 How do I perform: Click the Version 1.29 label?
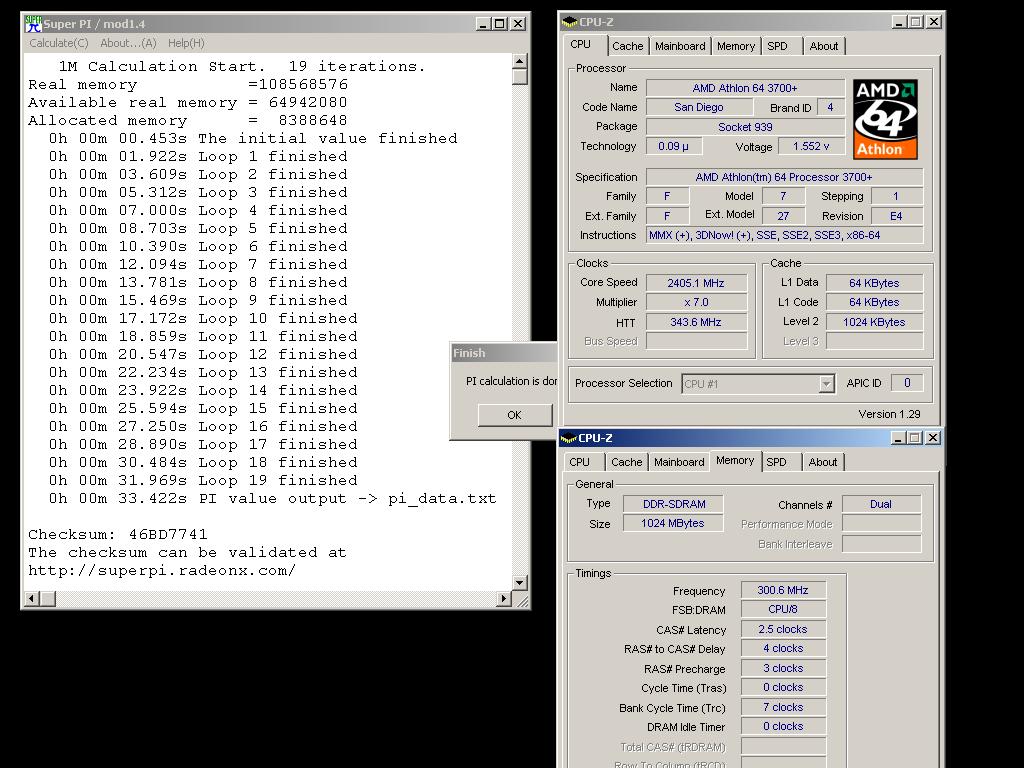click(889, 414)
